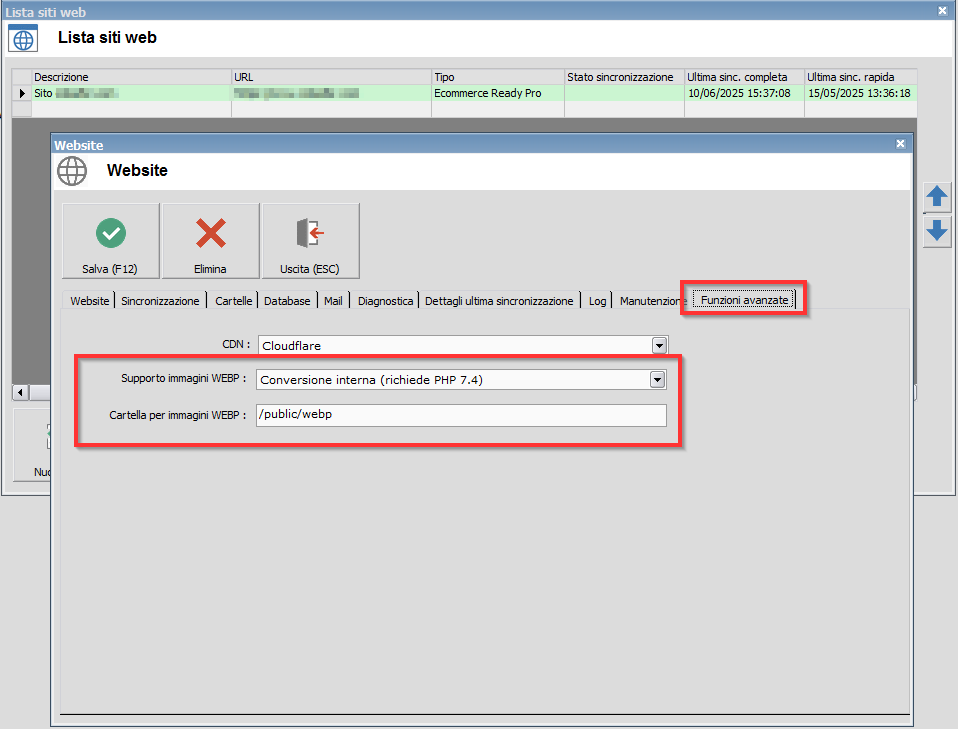Switch to the Log tab
The height and width of the screenshot is (729, 958).
(597, 301)
